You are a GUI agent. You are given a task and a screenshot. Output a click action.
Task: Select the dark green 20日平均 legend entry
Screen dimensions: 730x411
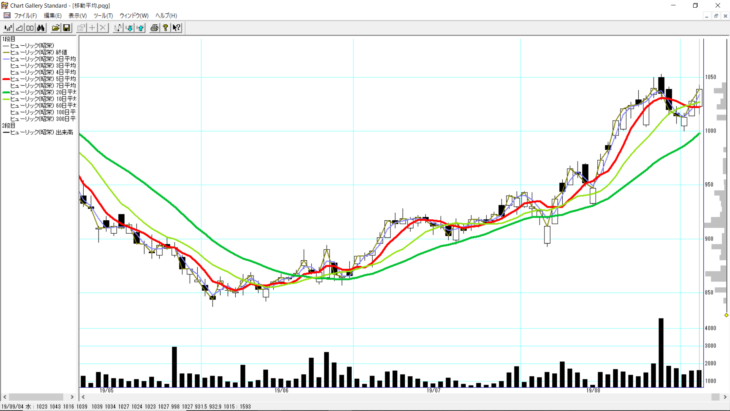(x=40, y=91)
